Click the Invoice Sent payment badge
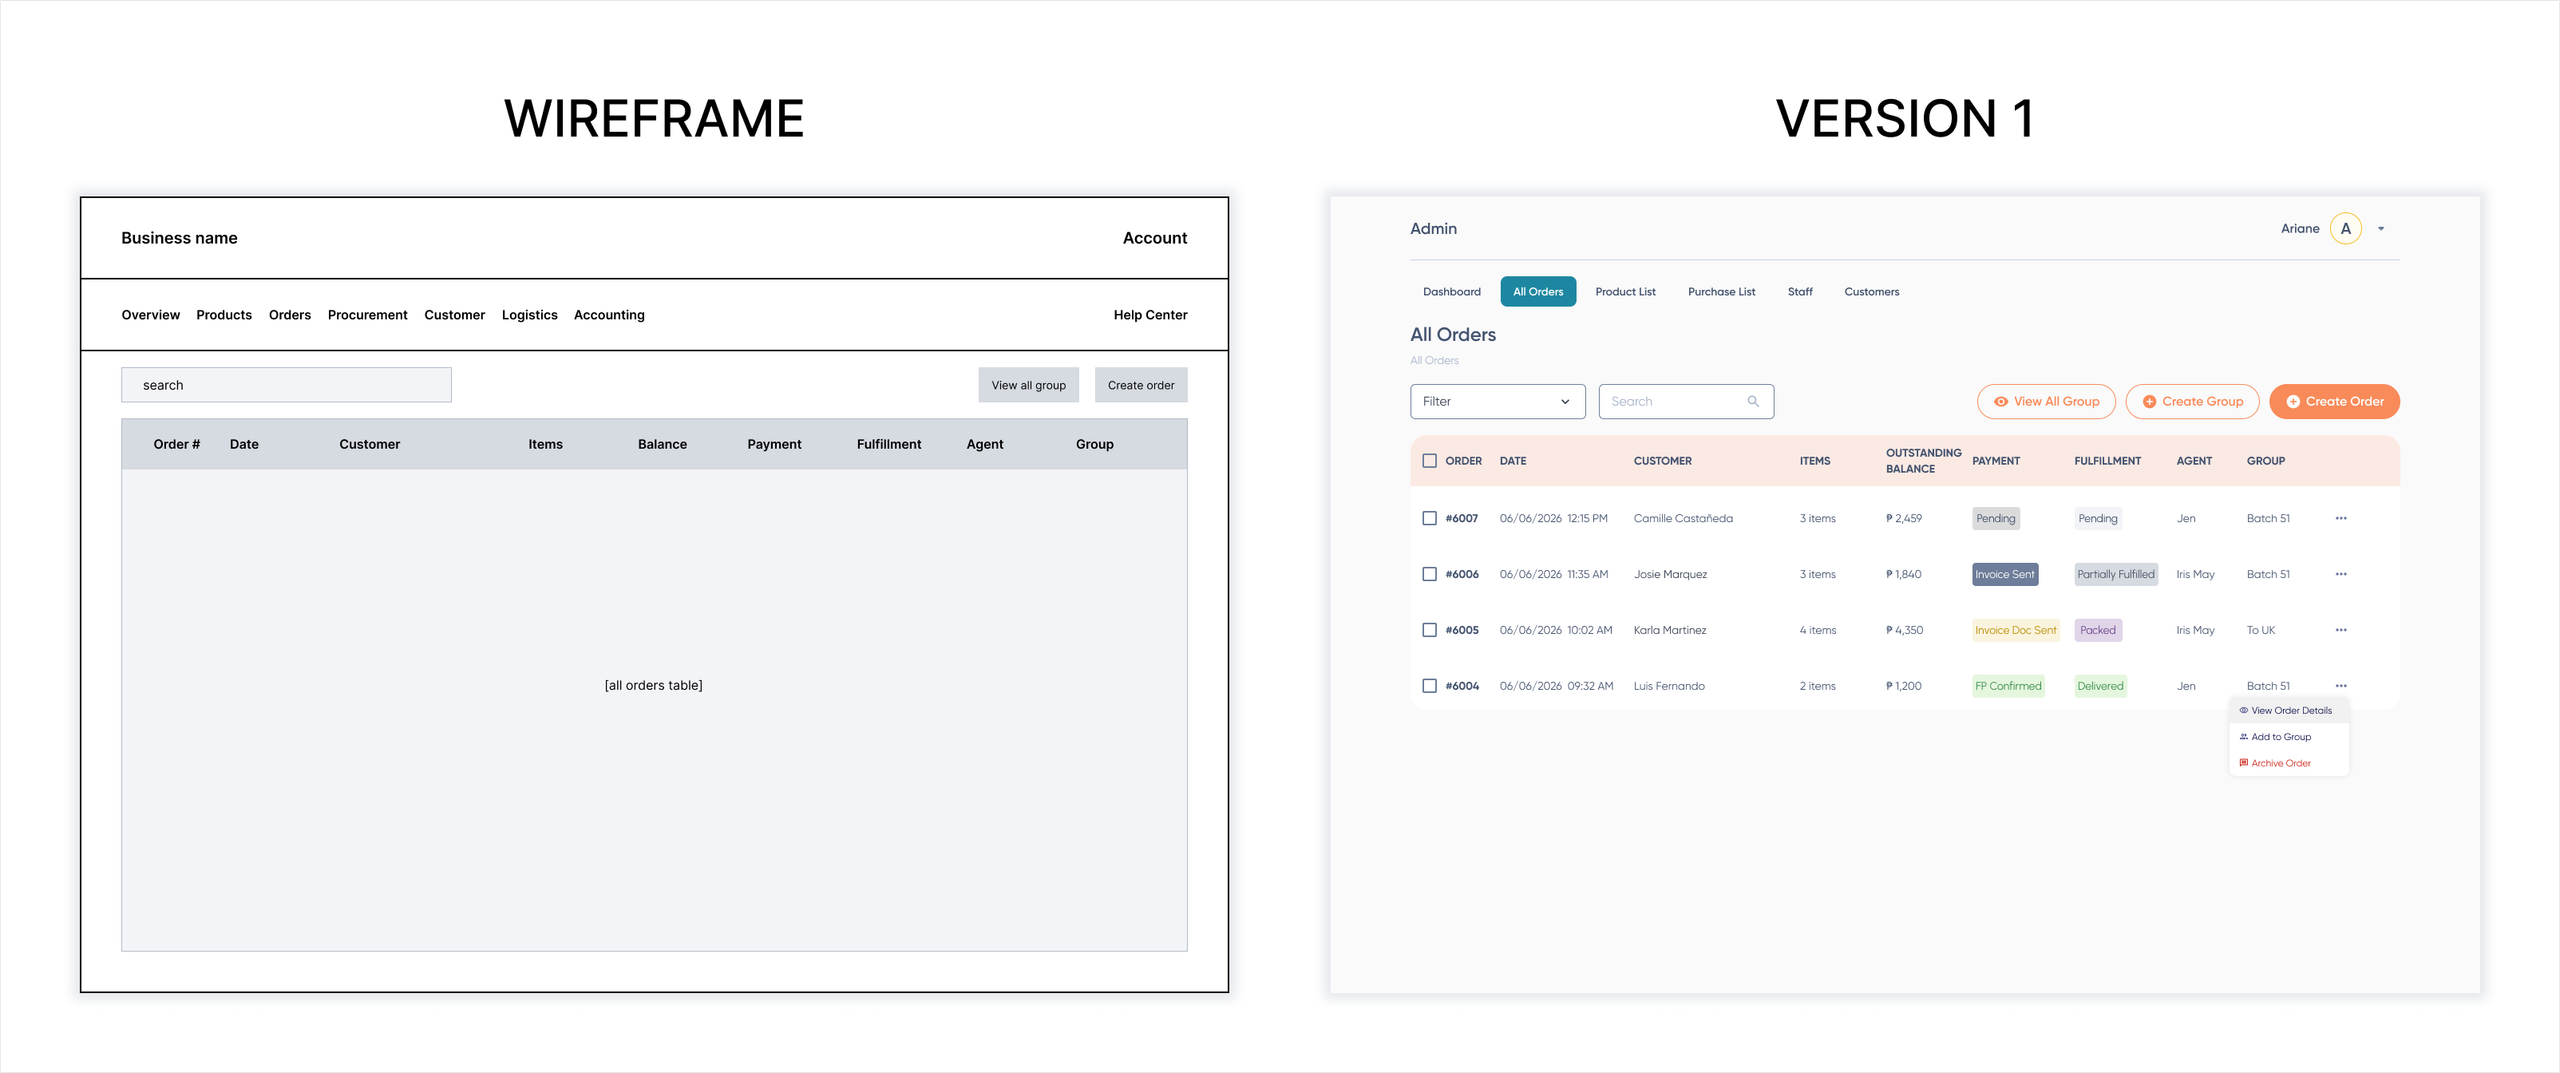Image resolution: width=2560 pixels, height=1073 pixels. tap(2004, 574)
